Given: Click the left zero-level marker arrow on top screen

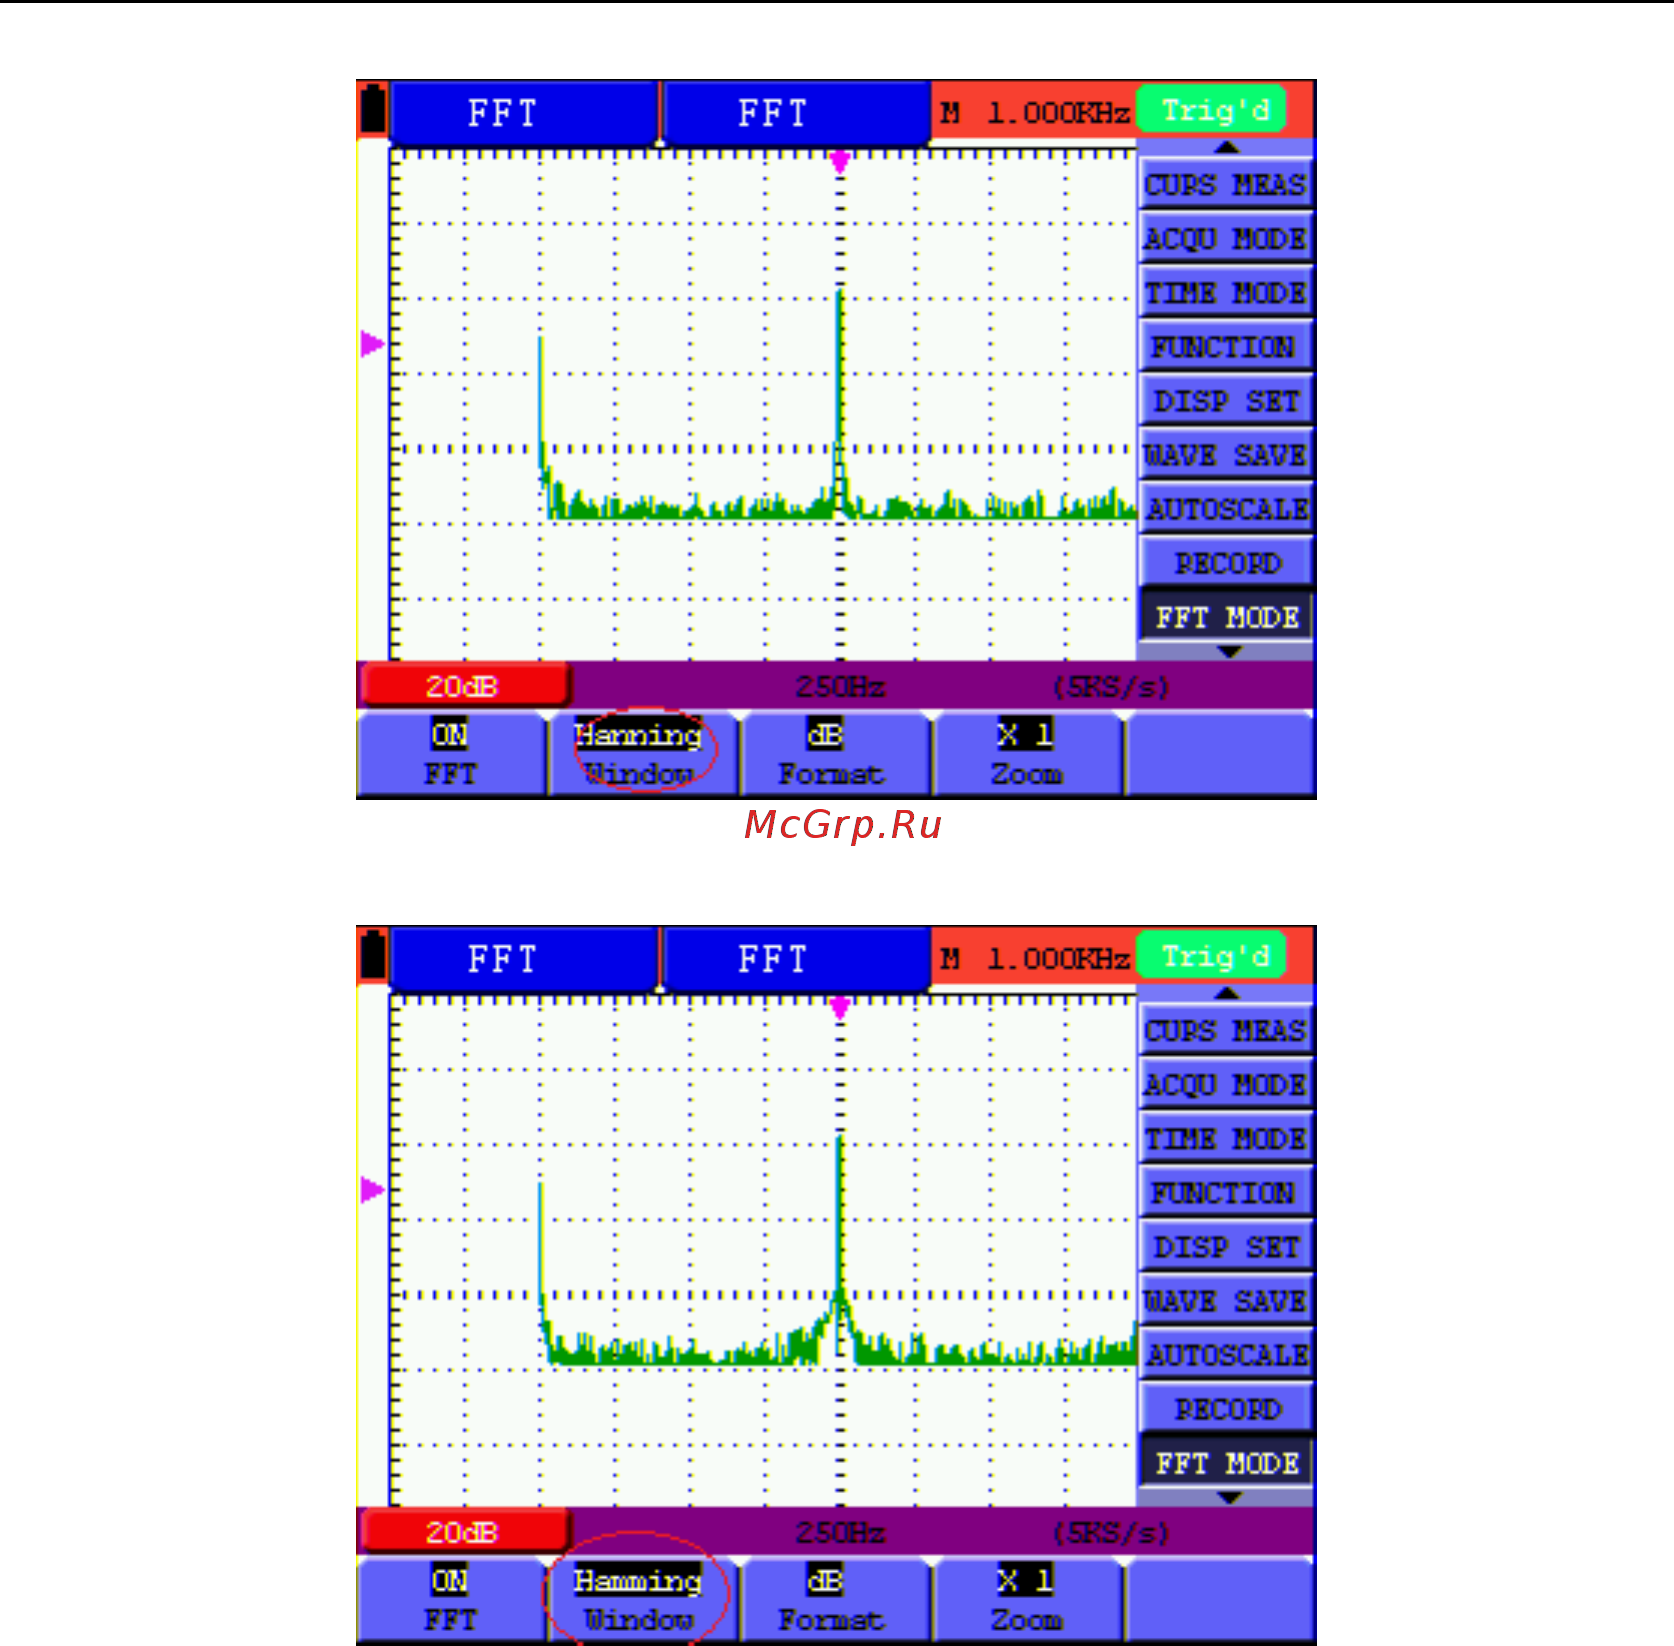Looking at the screenshot, I should pos(372,345).
